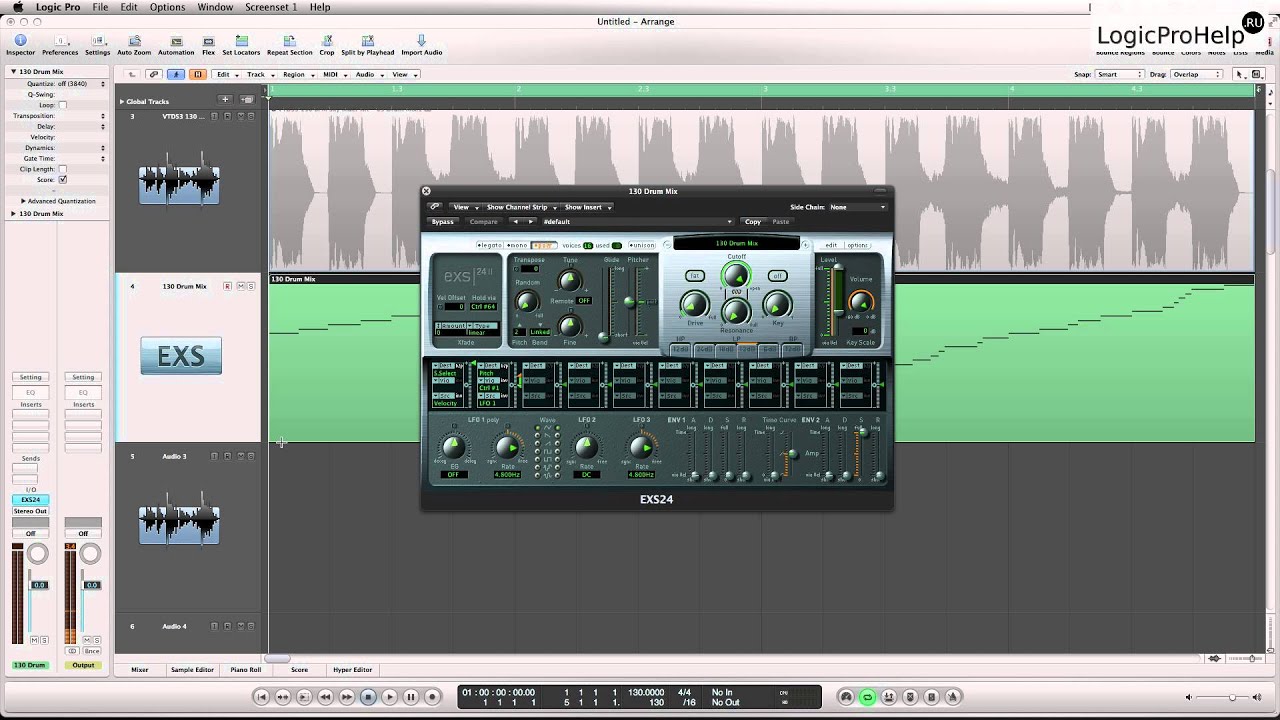The height and width of the screenshot is (720, 1280).
Task: Mute the 130 Drum channel strip
Action: (x=34, y=639)
